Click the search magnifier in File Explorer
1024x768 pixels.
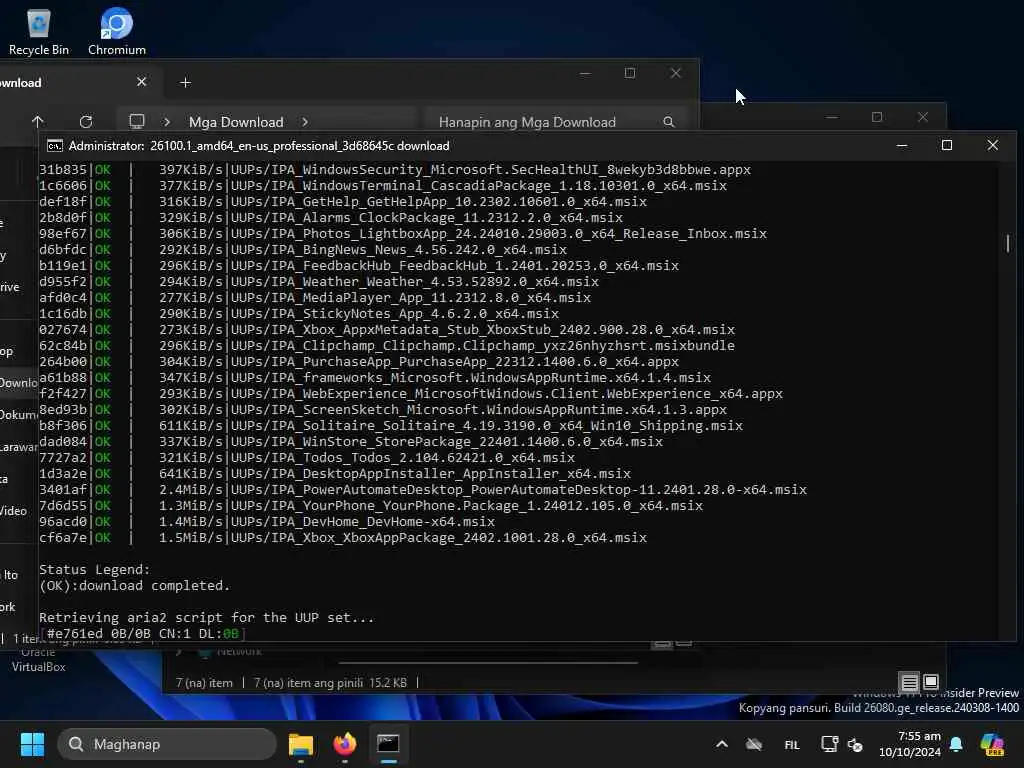pos(669,122)
